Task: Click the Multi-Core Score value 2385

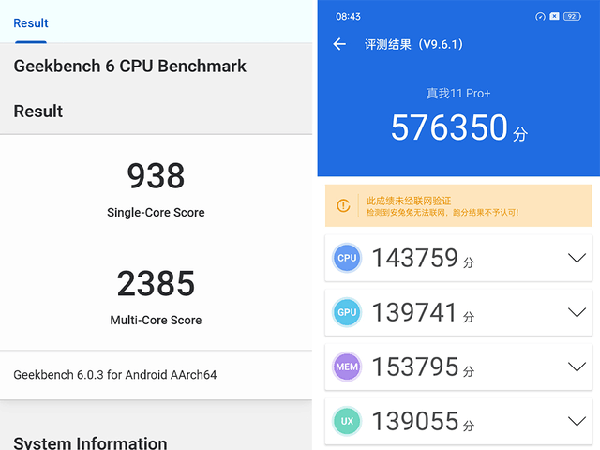Action: coord(156,283)
